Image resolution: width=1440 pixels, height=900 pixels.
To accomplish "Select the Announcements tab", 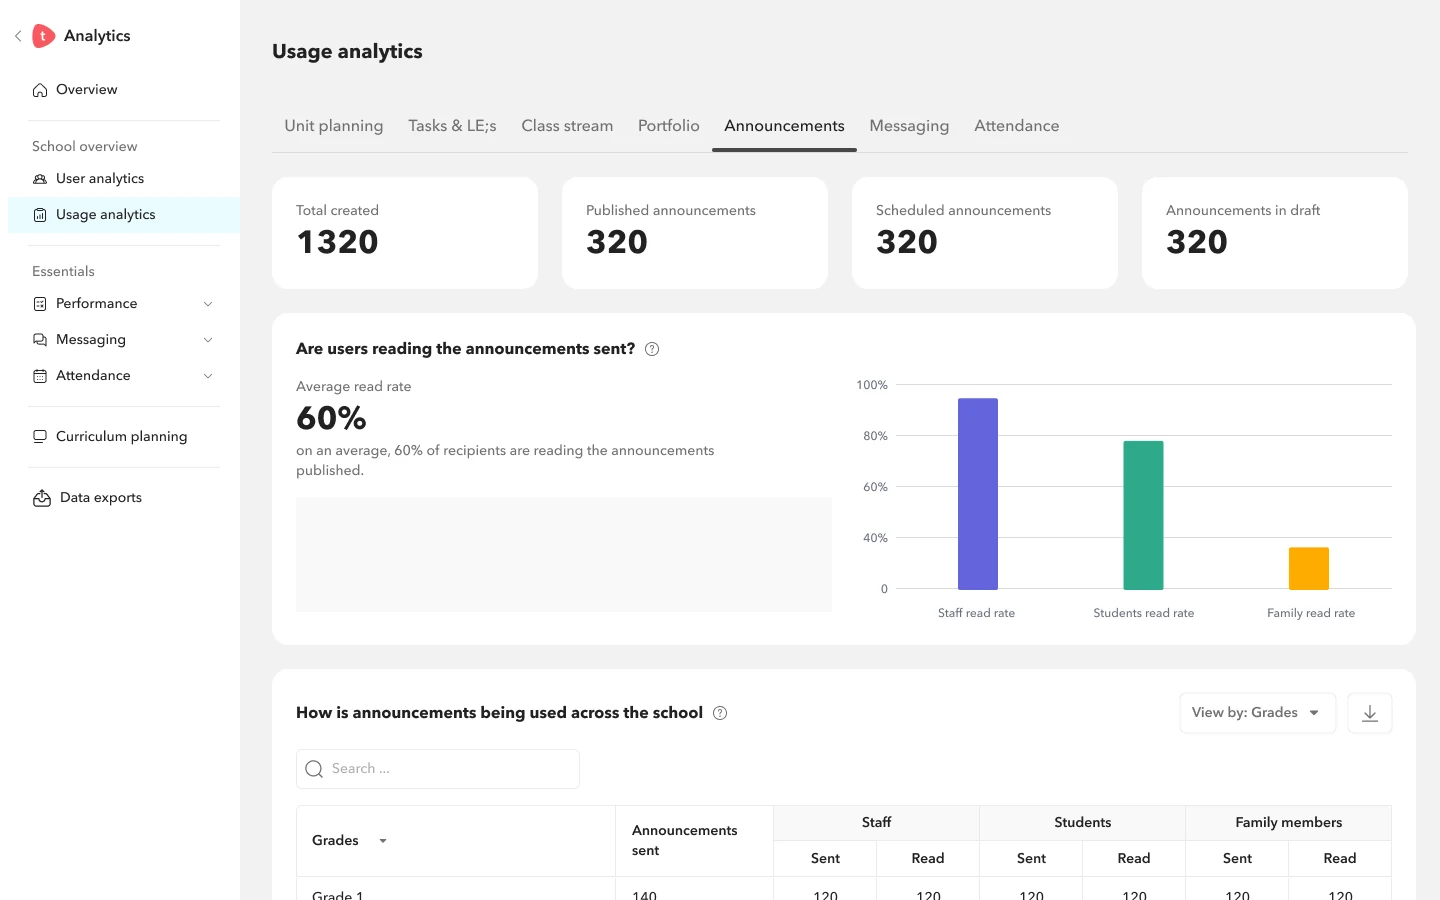I will click(x=784, y=126).
